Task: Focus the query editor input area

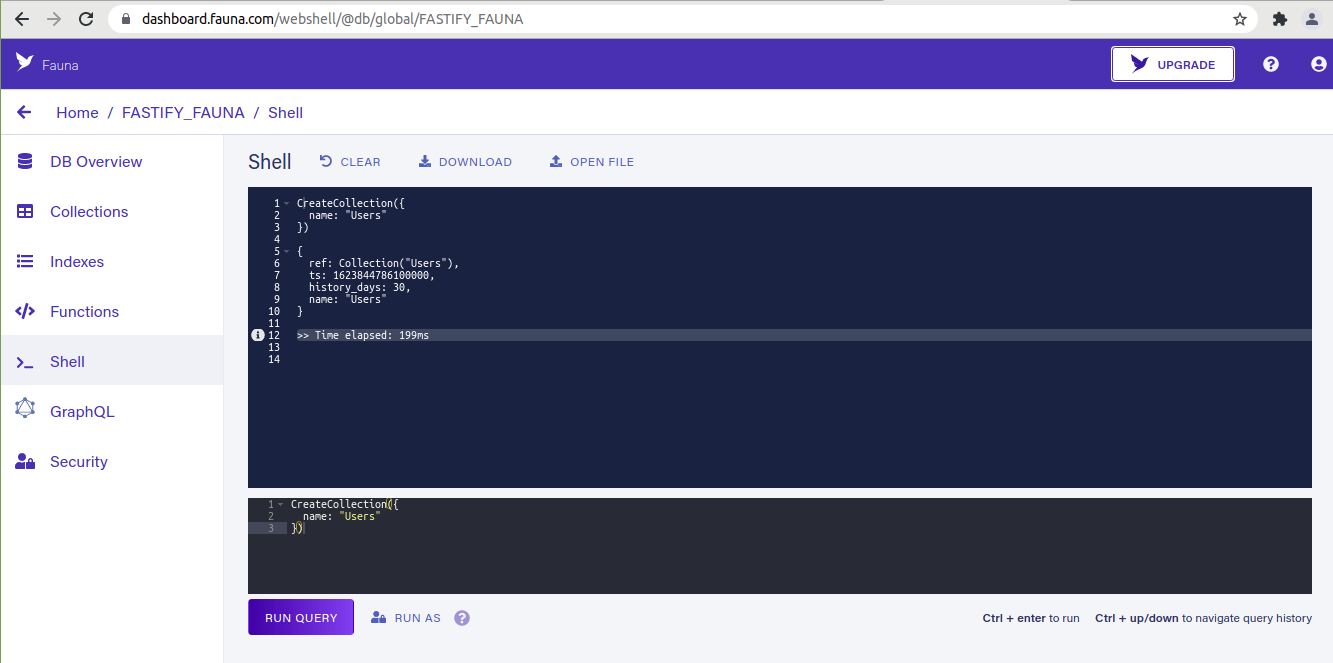Action: (780, 546)
